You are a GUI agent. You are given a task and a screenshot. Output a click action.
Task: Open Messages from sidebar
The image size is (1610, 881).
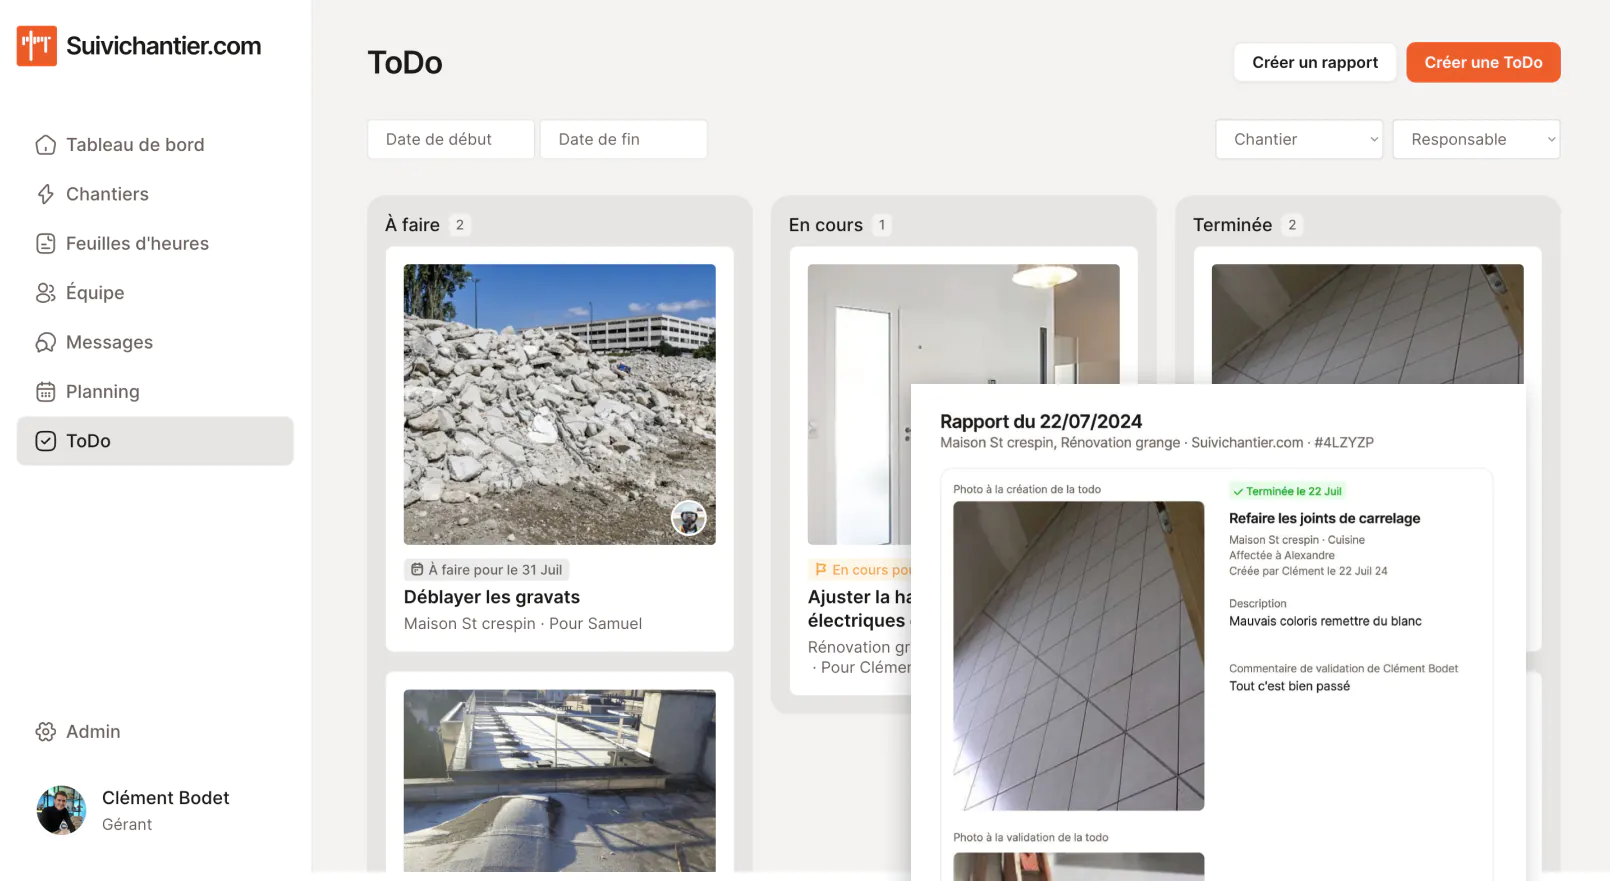(155, 342)
